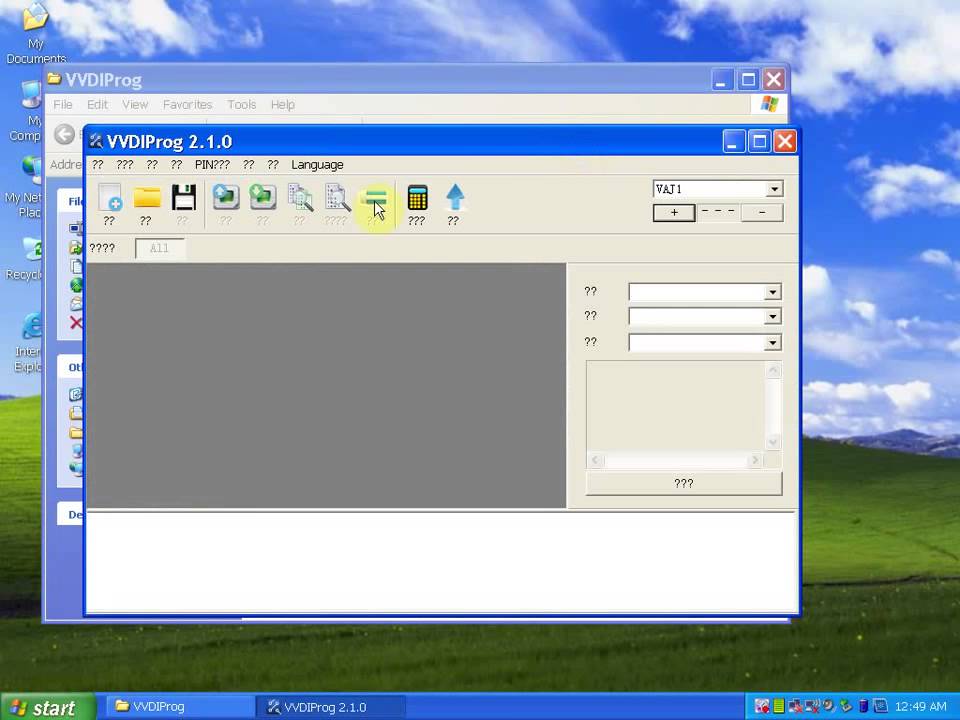Switch to VVDIProg folder taskbar button
Viewport: 960px width, 720px height.
tap(179, 707)
